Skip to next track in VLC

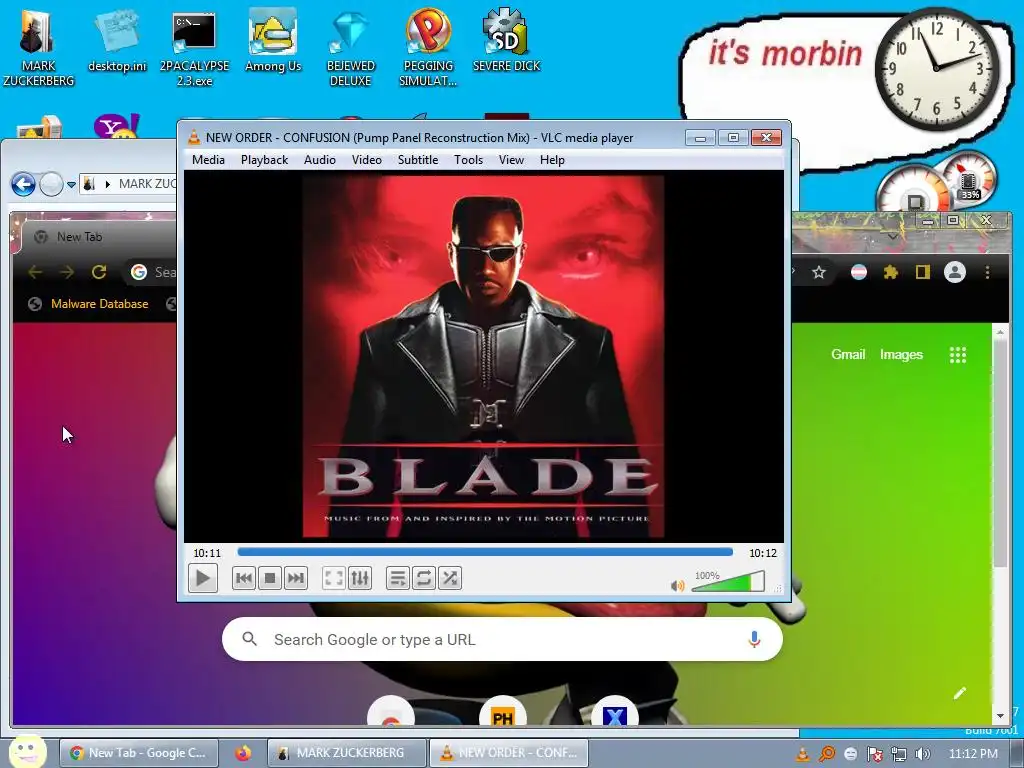click(x=296, y=578)
